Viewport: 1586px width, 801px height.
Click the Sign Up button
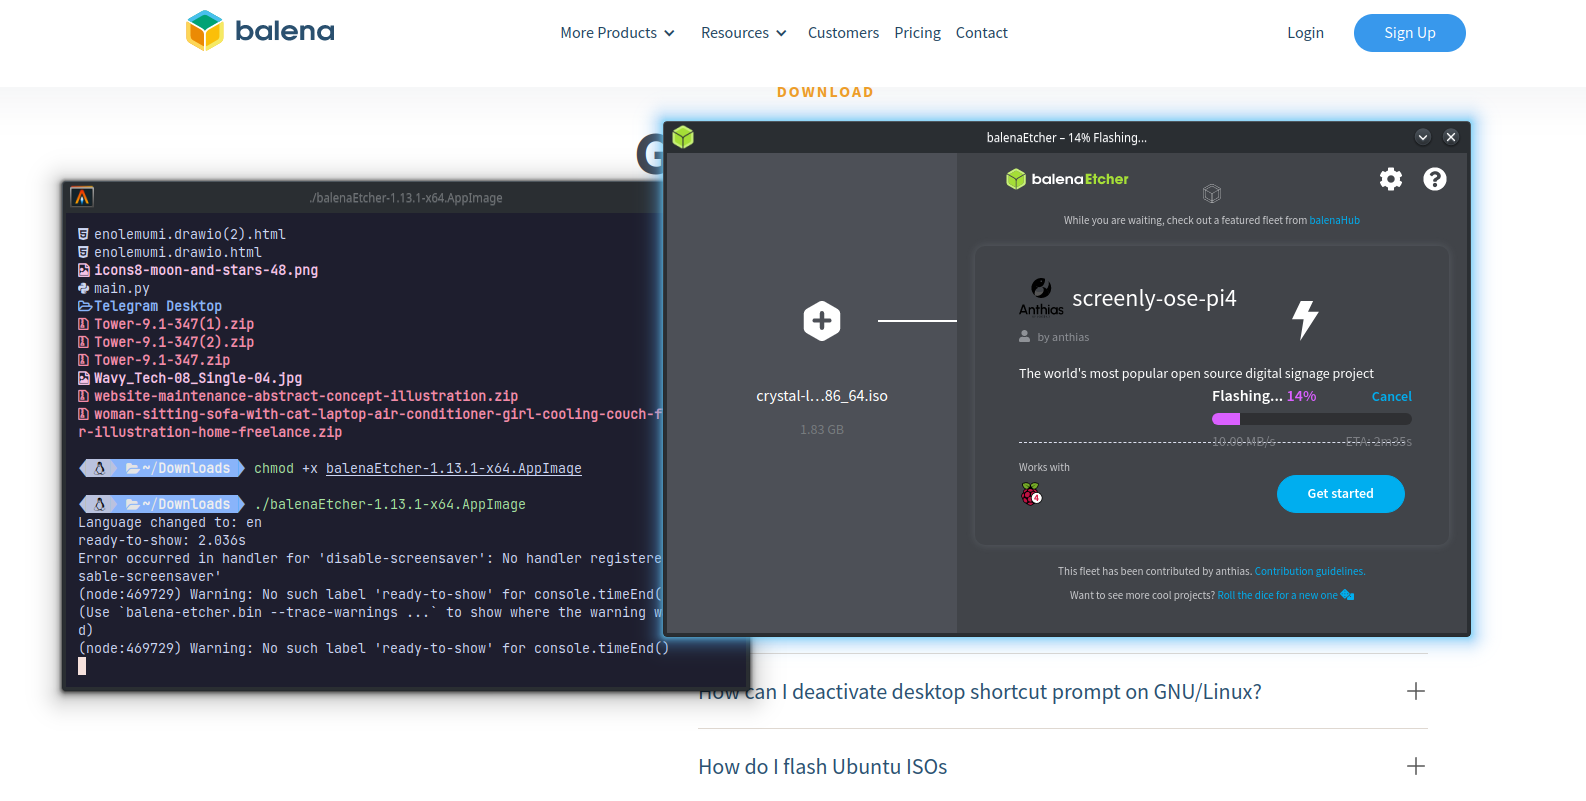(1409, 33)
